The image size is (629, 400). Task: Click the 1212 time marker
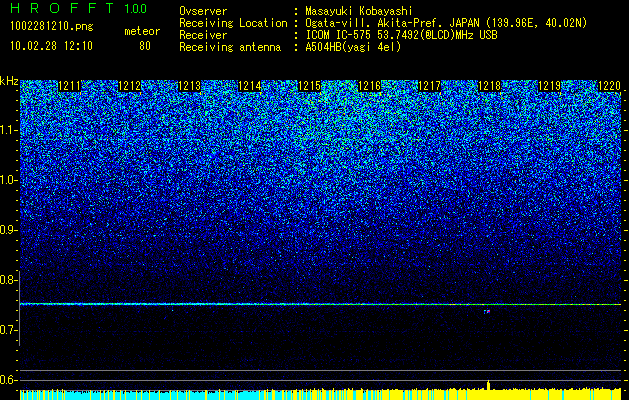click(x=130, y=86)
